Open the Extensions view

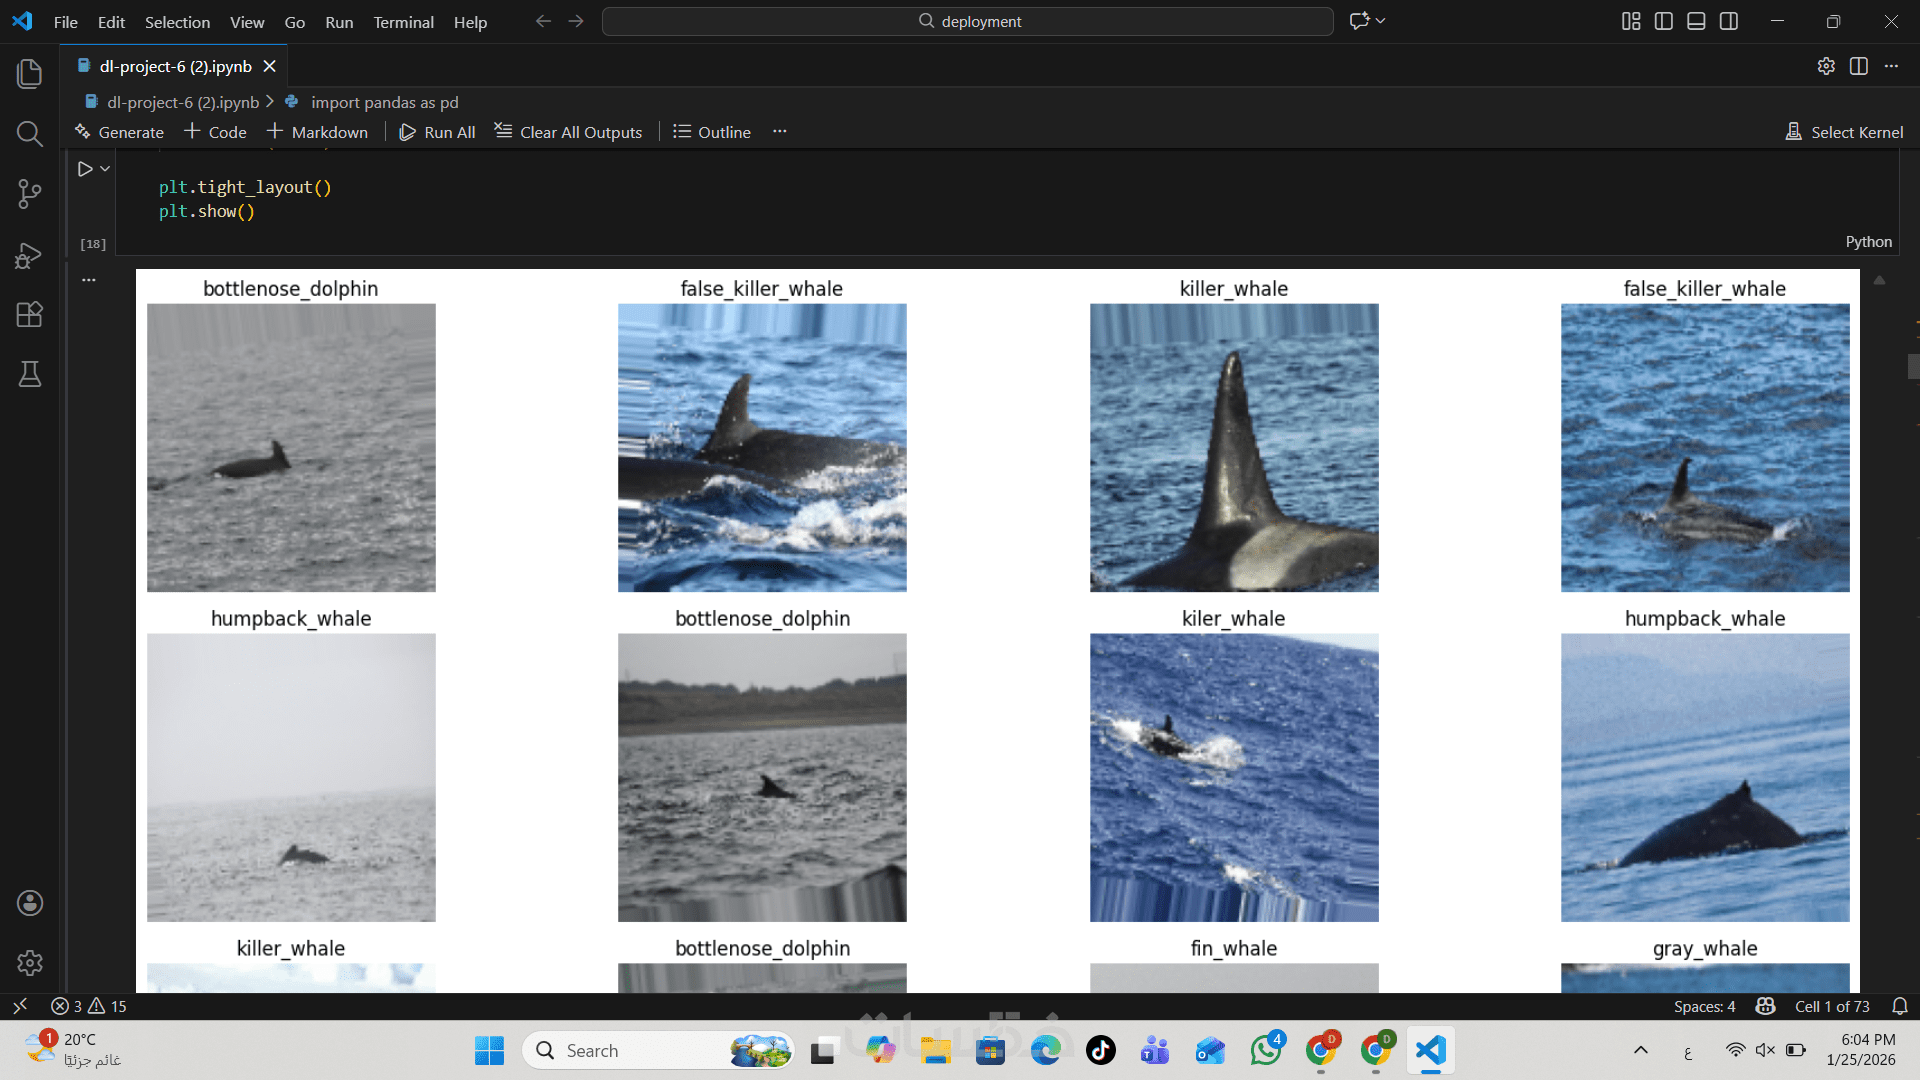tap(30, 315)
